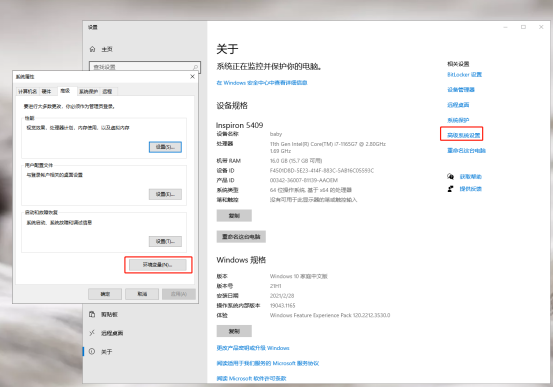Open the 提供反馈 link

click(471, 189)
